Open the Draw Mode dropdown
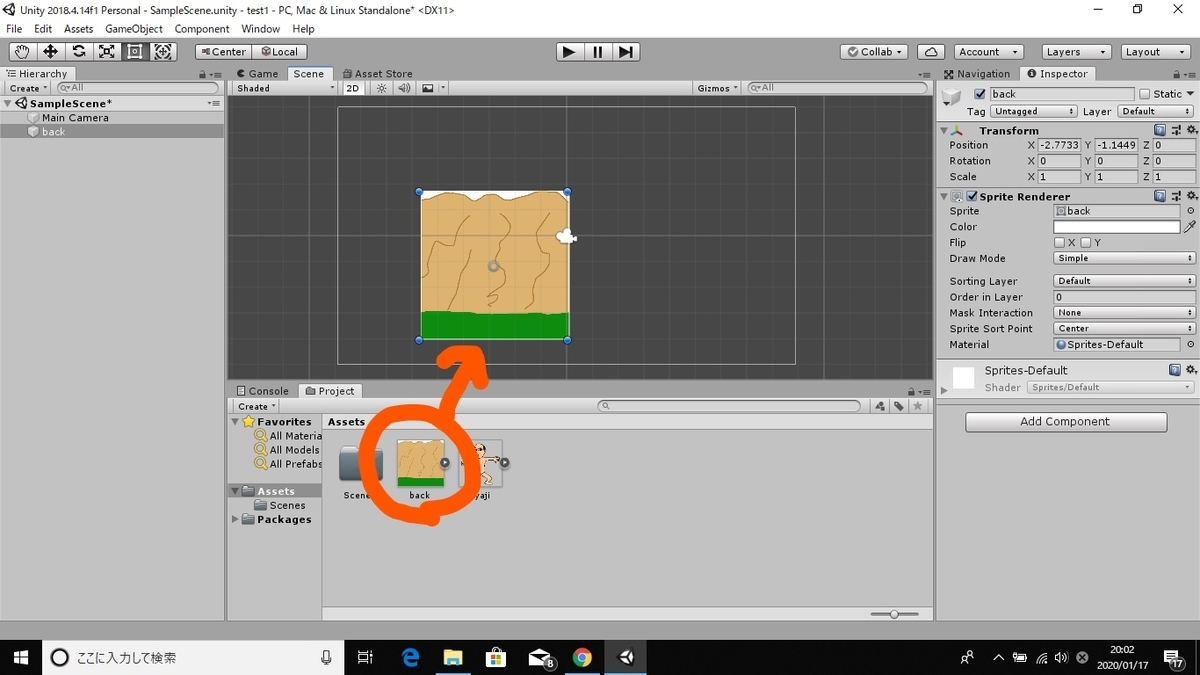The width and height of the screenshot is (1200, 675). coord(1125,258)
